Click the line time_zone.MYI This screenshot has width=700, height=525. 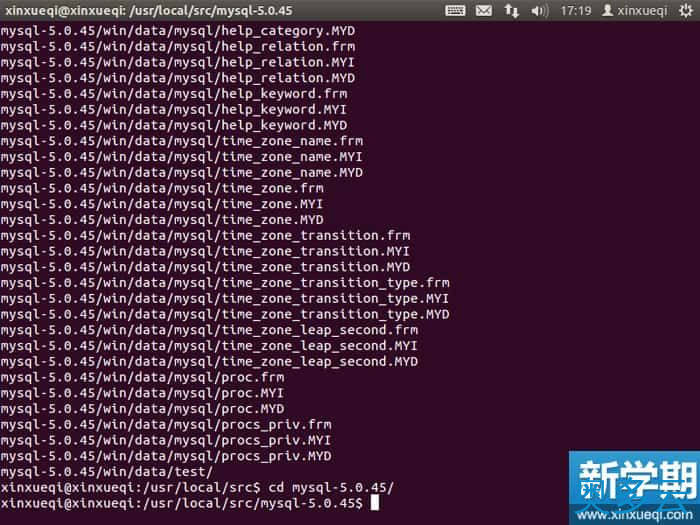[x=162, y=204]
